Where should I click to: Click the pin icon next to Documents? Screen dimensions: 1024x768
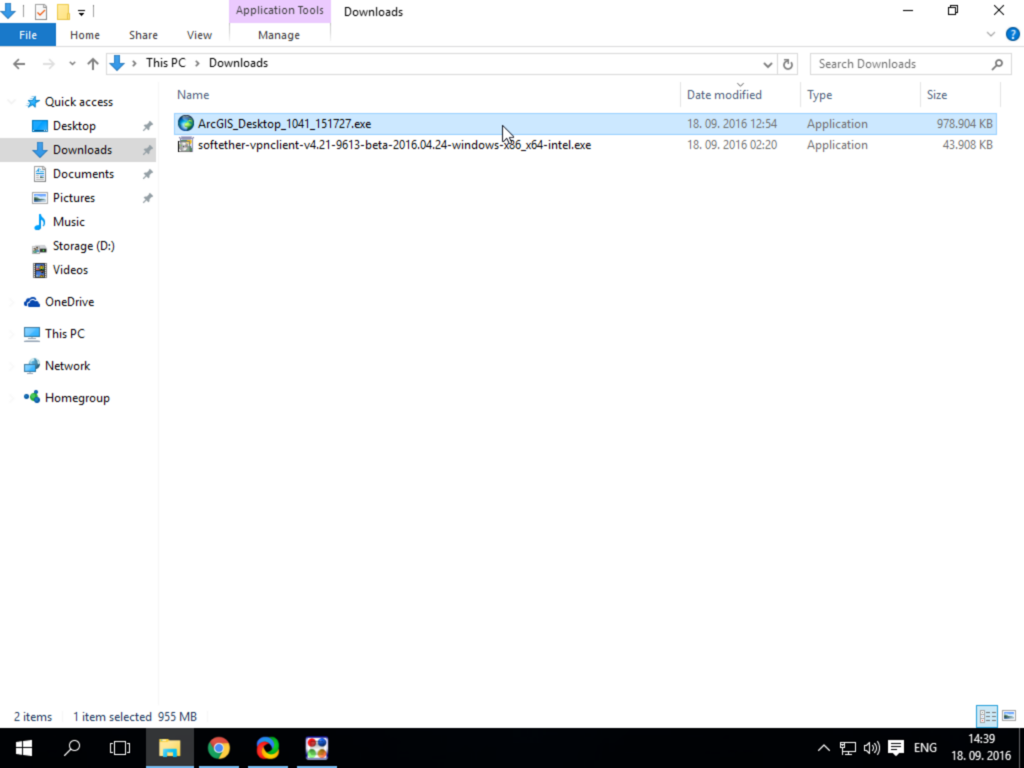148,174
